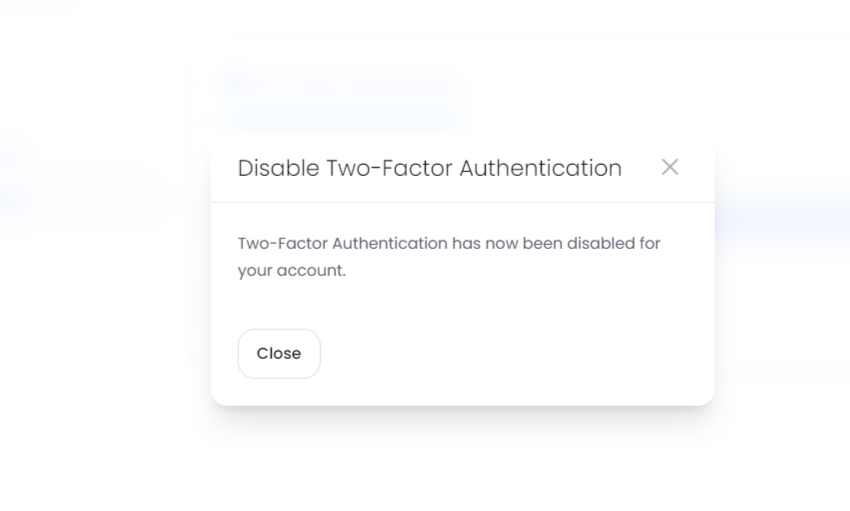This screenshot has height=511, width=850.
Task: Click "Two-Factor Authentication" at start of message body
Action: (x=342, y=243)
